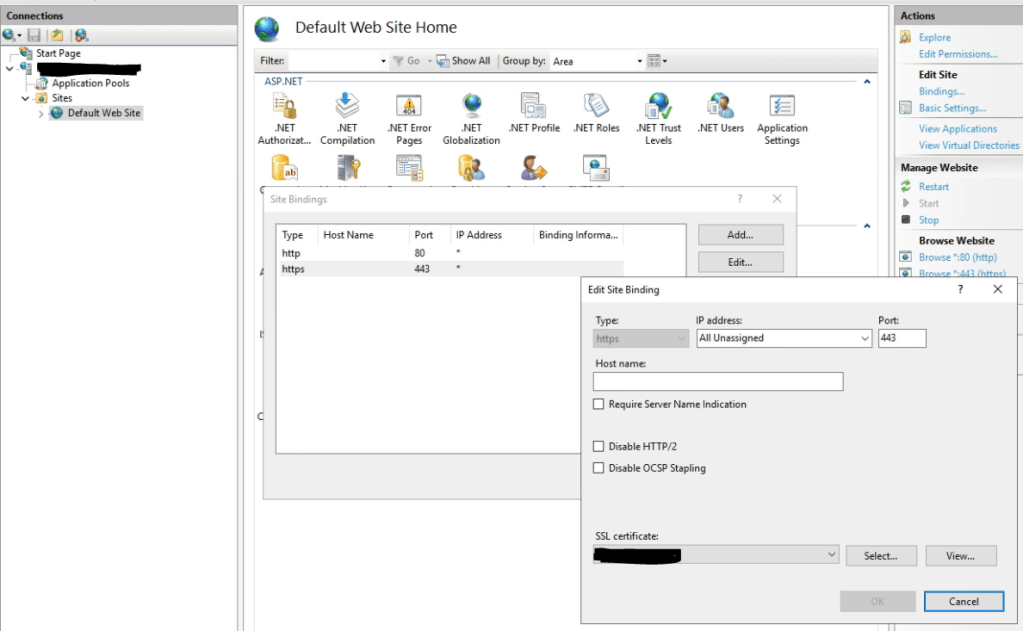Open the Application Settings icon
Viewport: 1023px width, 631px height.
tap(782, 107)
